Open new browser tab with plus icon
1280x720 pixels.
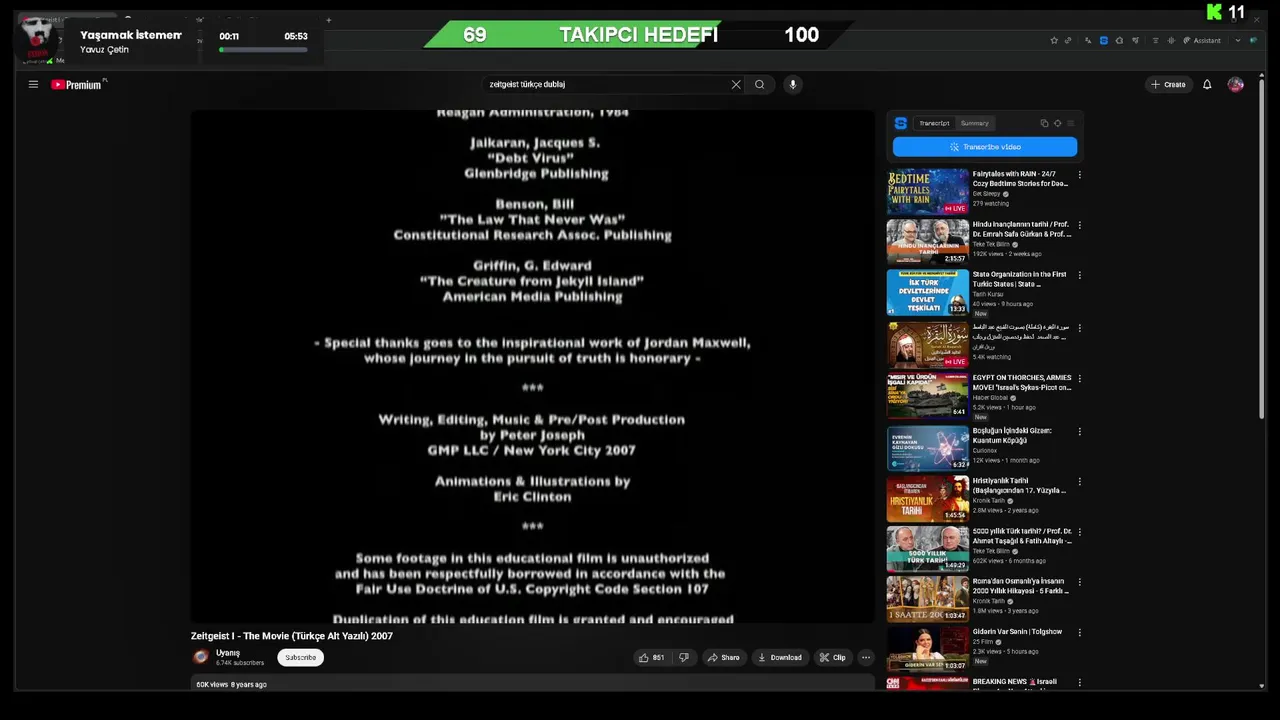328,20
